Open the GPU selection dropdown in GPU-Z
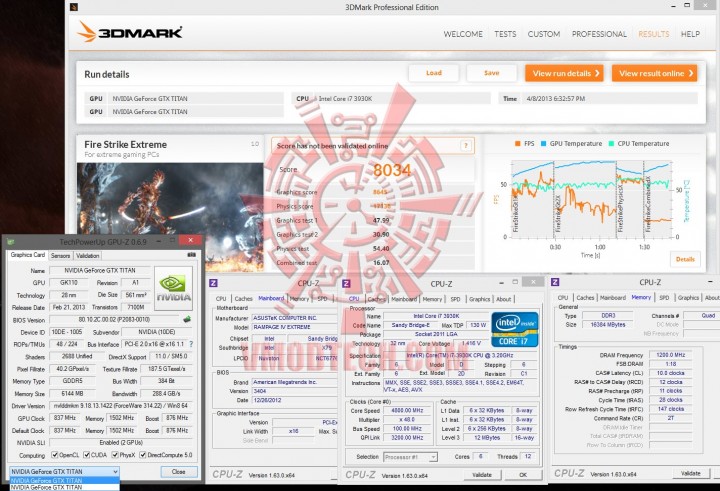Image resolution: width=720 pixels, height=491 pixels. [x=64, y=472]
